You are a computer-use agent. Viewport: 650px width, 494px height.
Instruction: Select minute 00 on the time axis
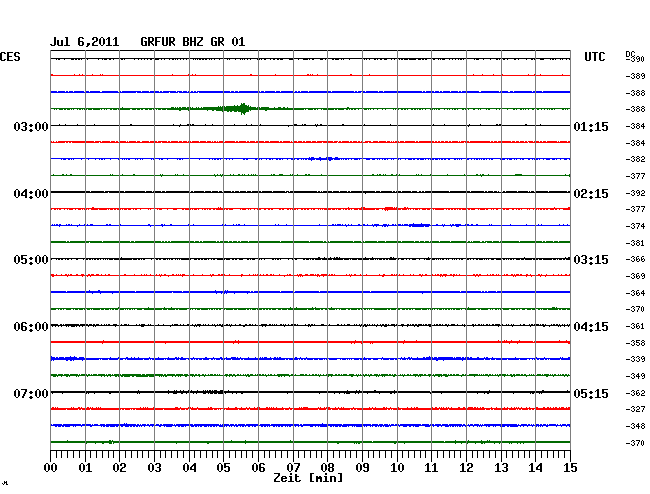point(51,467)
